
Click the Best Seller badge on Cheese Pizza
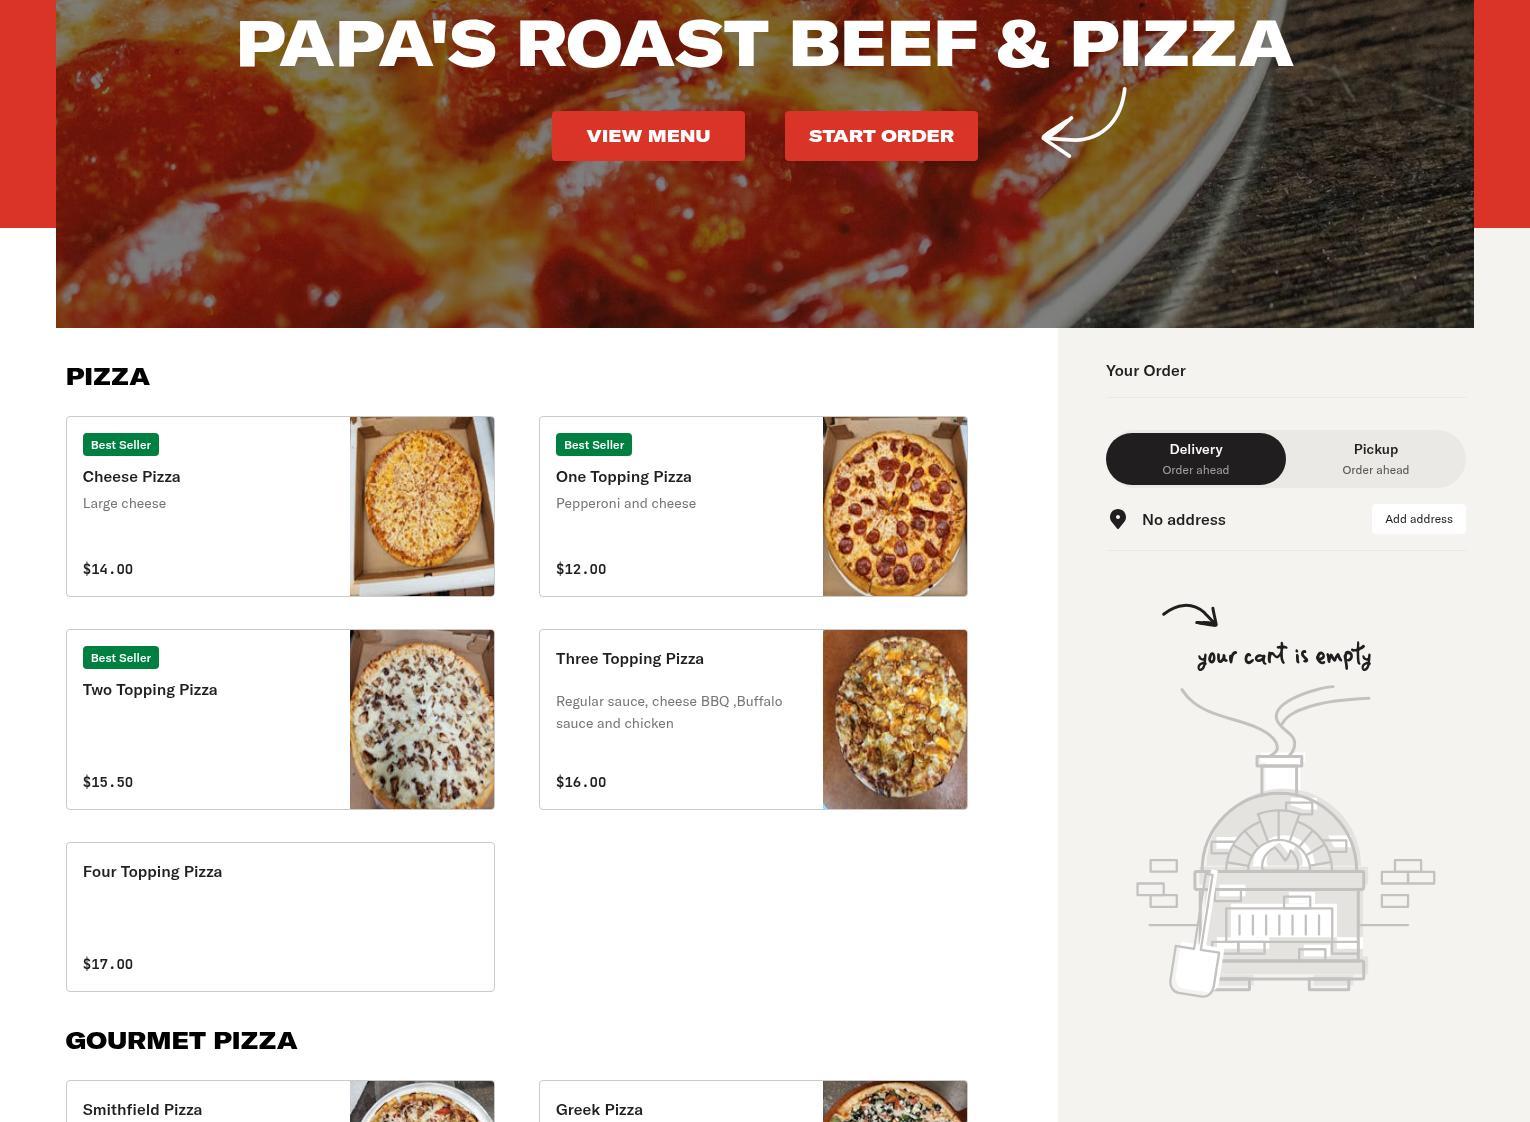(x=121, y=445)
